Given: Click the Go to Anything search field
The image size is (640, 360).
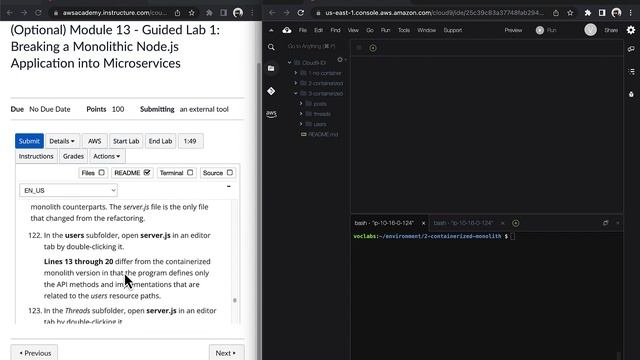Looking at the screenshot, I should 312,47.
